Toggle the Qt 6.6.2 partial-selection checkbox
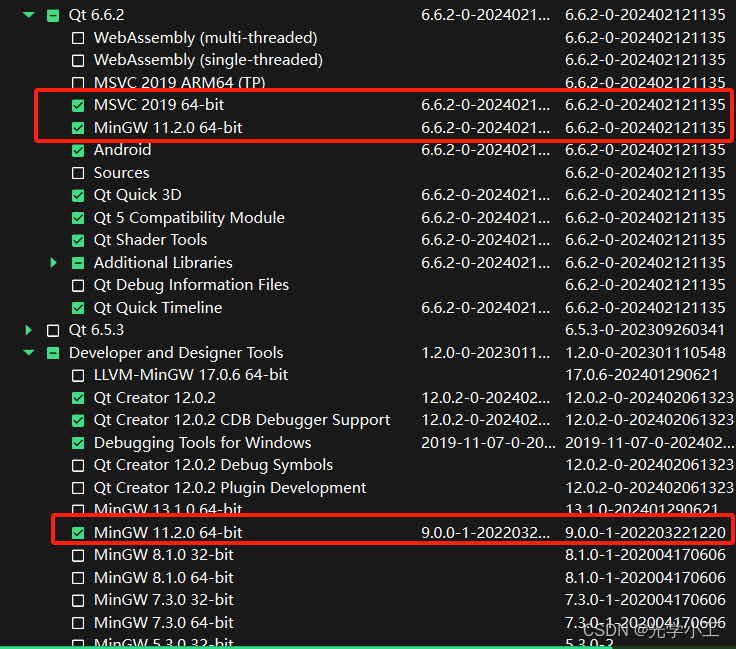Viewport: 736px width, 649px height. point(53,15)
